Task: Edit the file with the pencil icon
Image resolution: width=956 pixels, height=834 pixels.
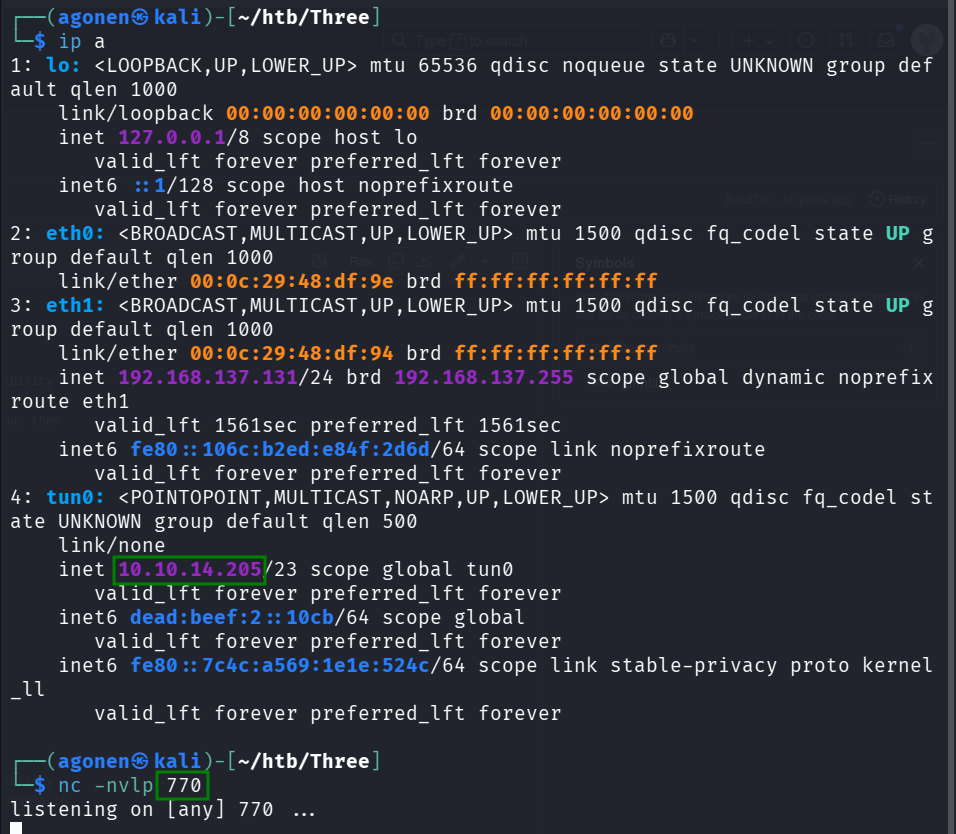Action: pos(455,261)
